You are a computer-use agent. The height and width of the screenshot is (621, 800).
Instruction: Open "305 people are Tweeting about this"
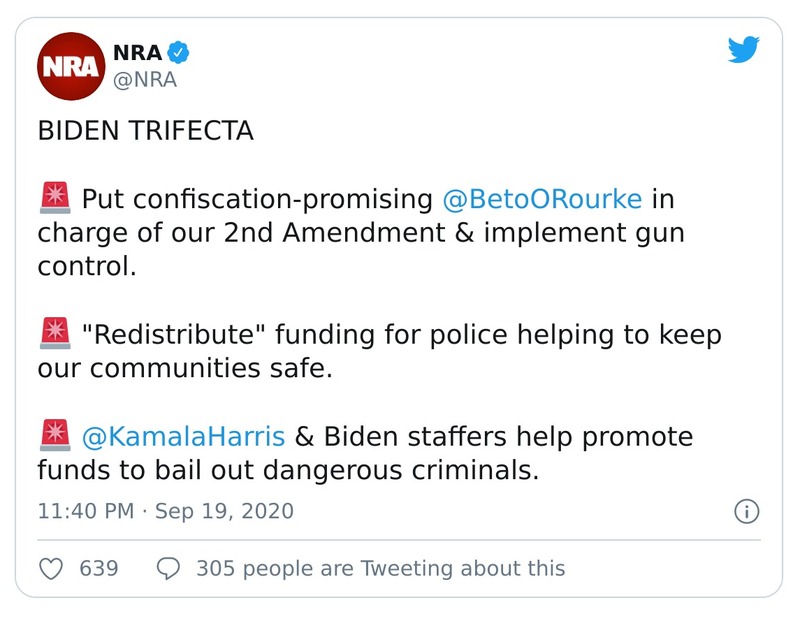click(x=380, y=568)
